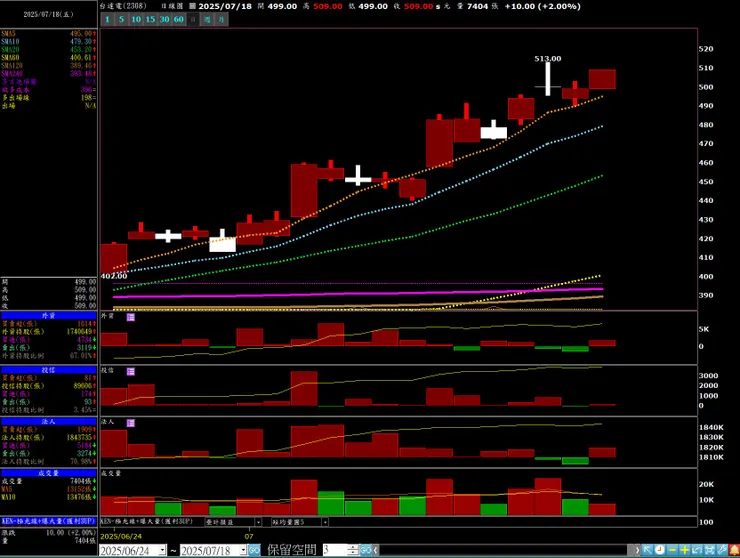Screen dimensions: 740x558
Task: Open settings icon in the 法人 sub-chart
Action: tap(131, 423)
